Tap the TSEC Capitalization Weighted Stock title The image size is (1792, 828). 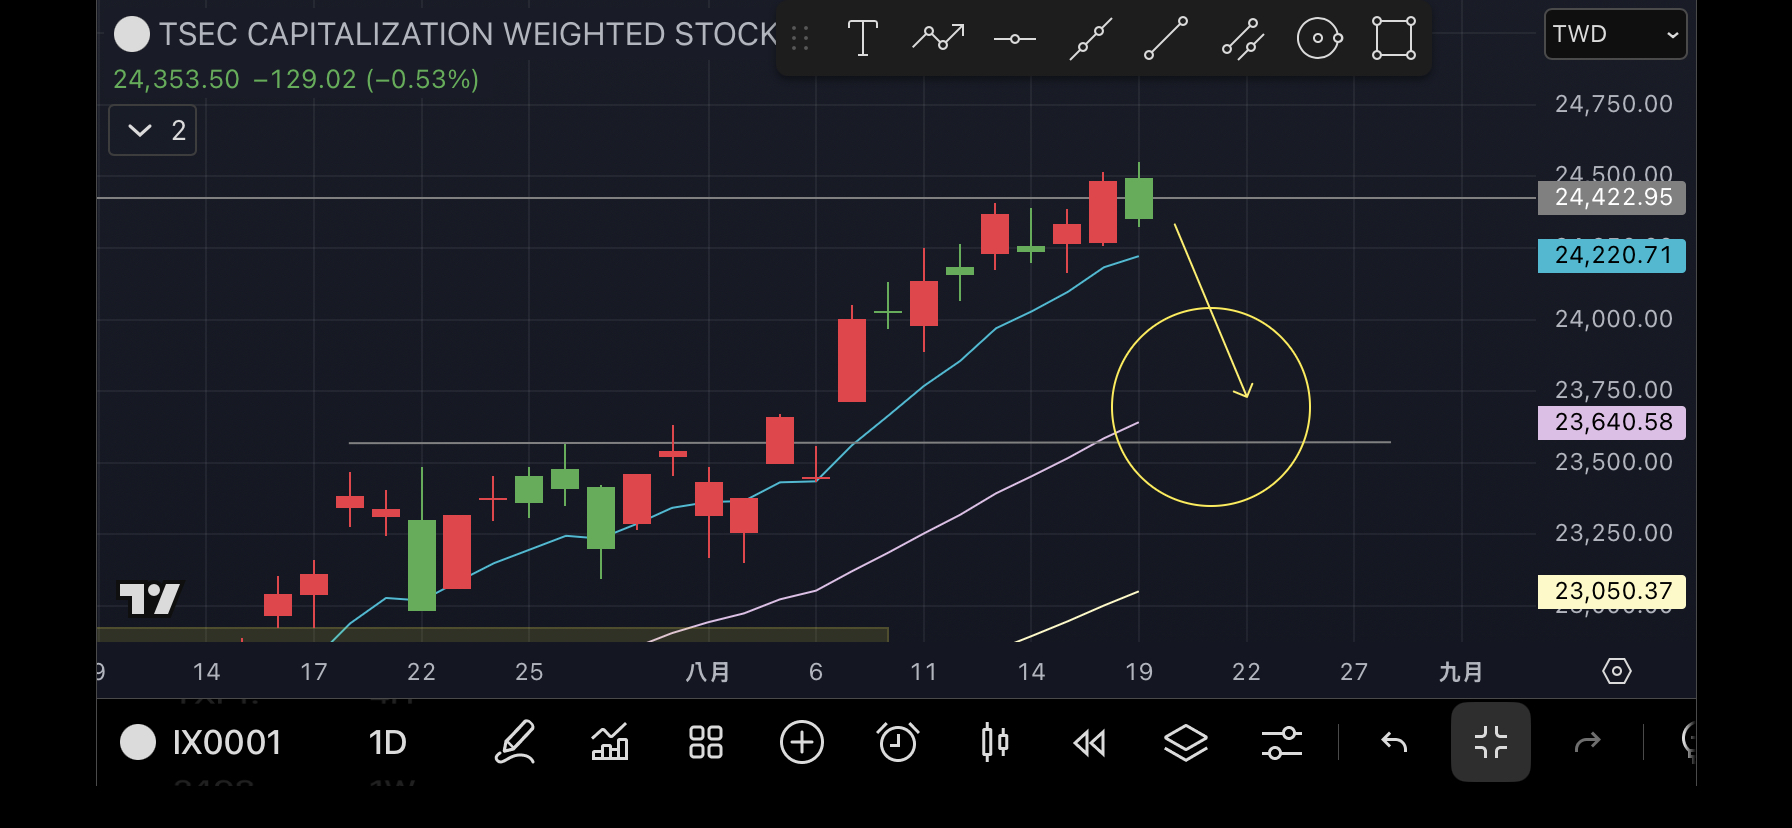pos(468,34)
